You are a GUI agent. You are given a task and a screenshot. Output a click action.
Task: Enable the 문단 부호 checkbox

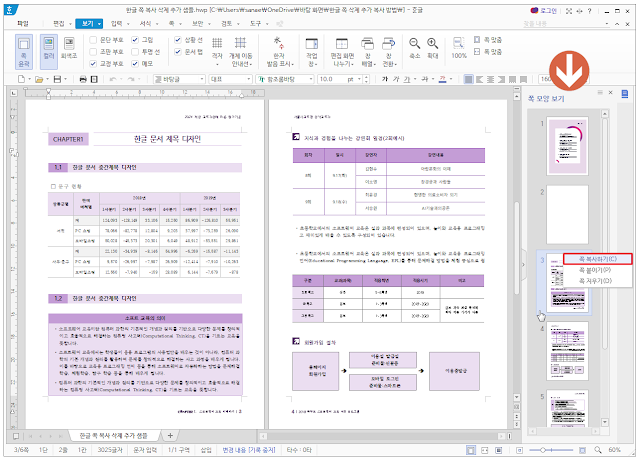point(93,40)
